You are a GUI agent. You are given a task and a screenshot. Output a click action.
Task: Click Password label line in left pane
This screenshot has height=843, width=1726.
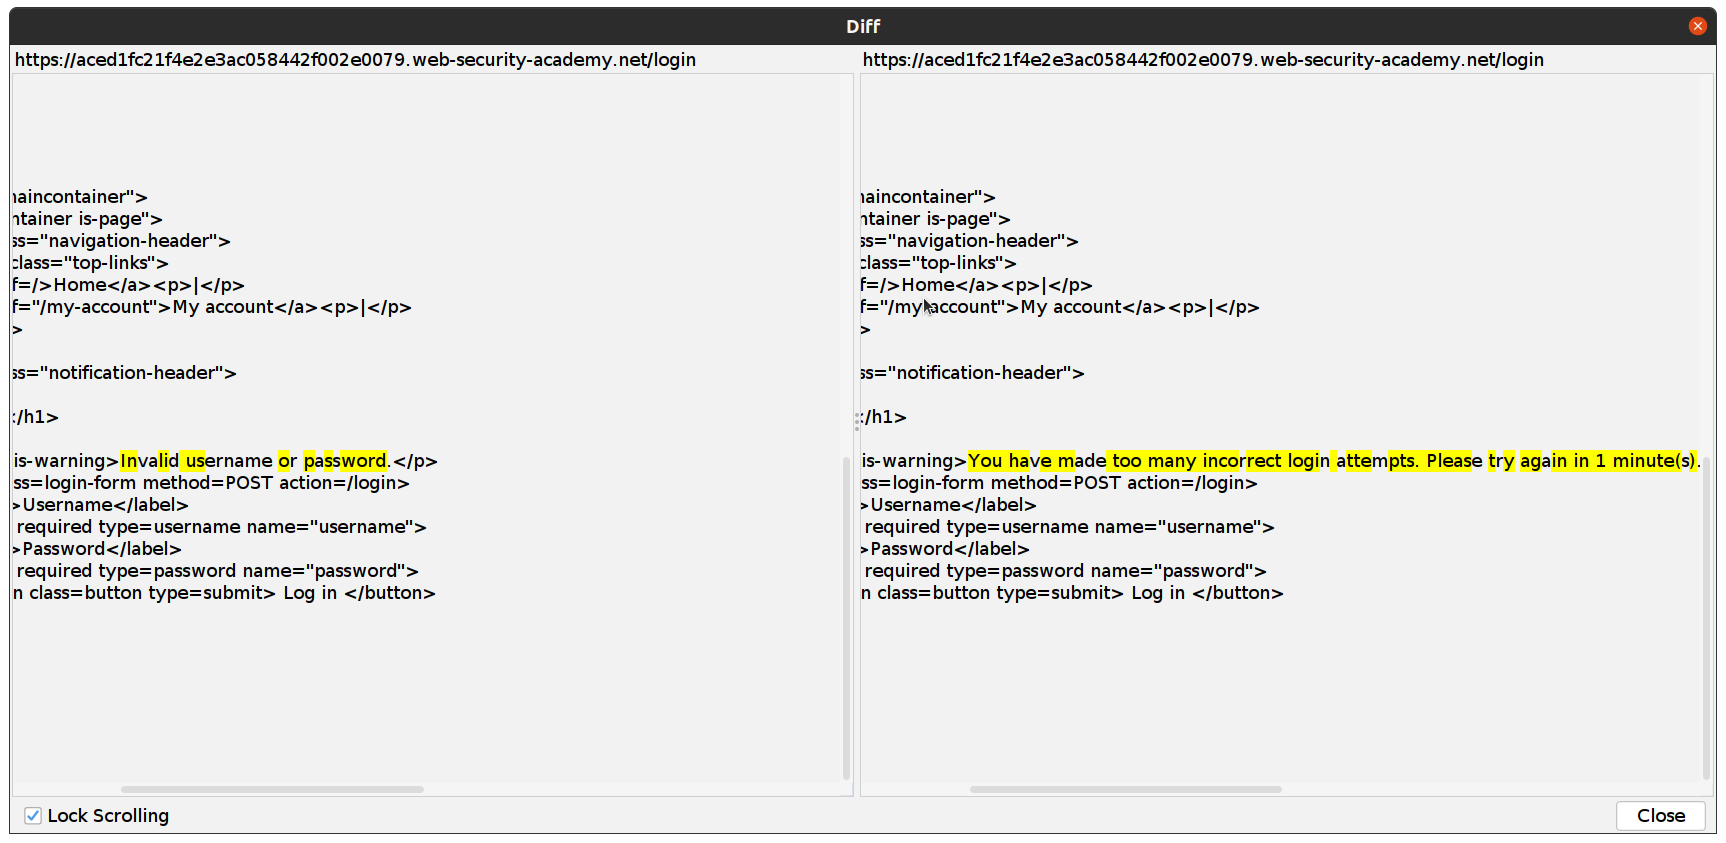coord(97,549)
